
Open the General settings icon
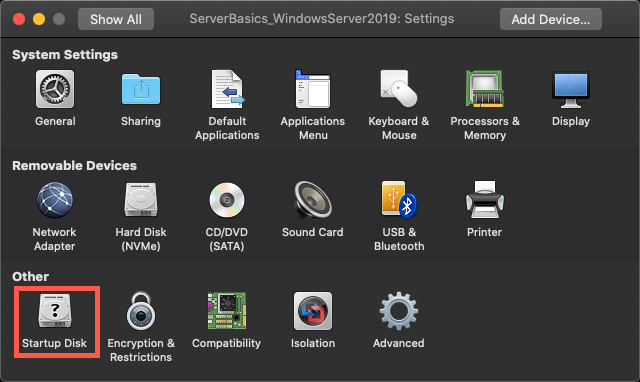55,89
